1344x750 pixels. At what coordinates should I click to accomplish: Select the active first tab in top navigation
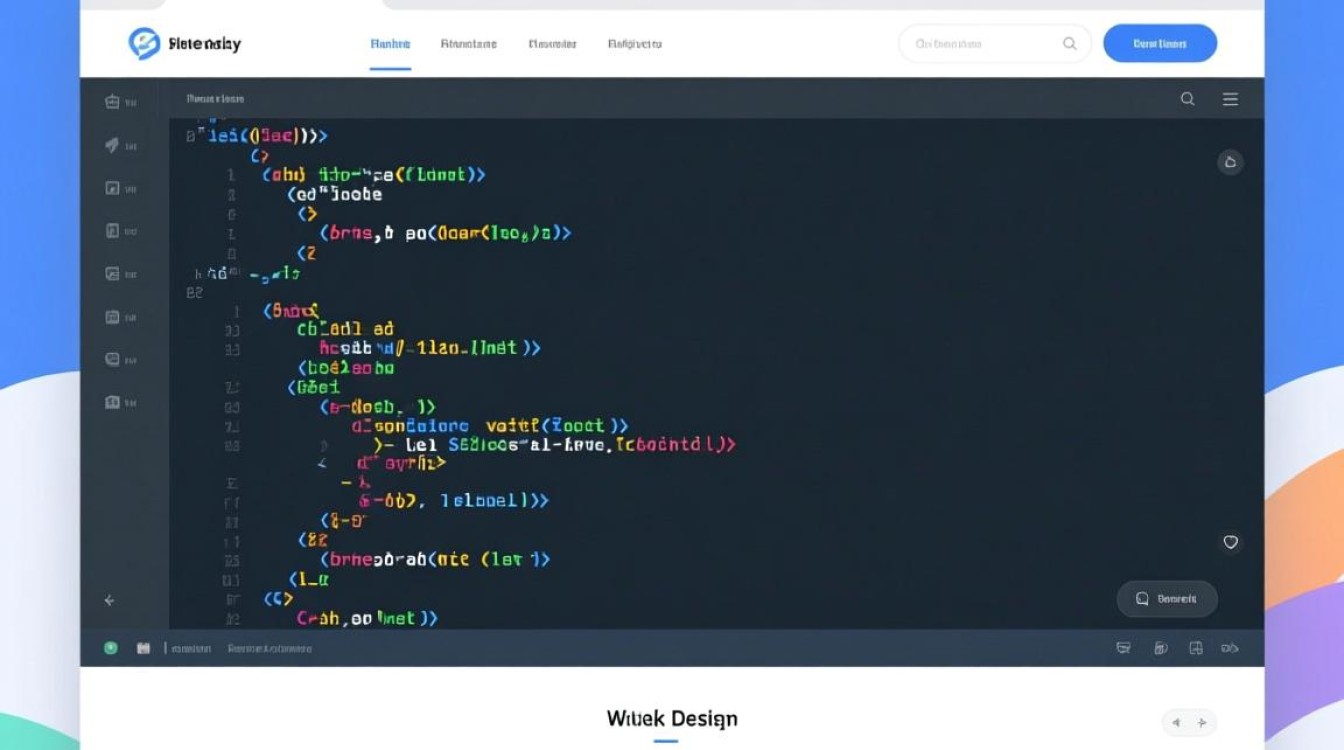390,44
